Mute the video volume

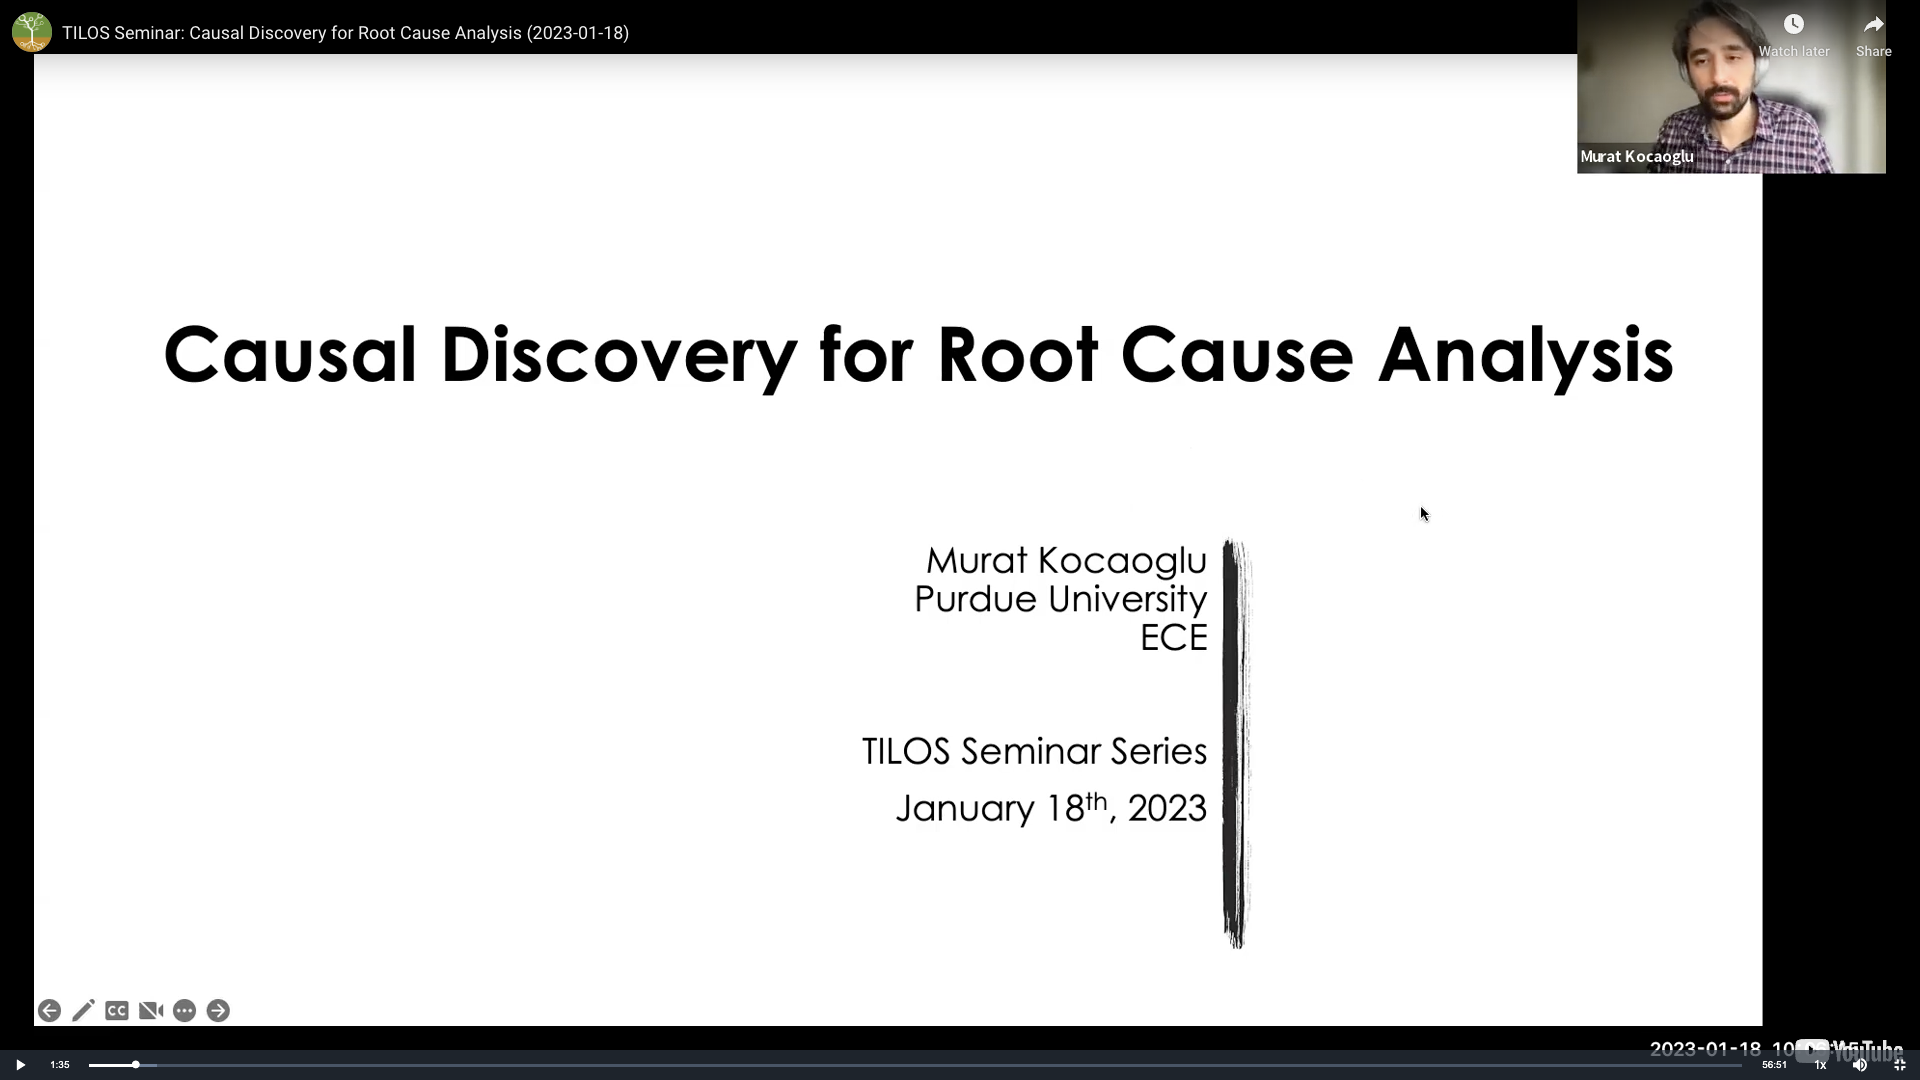(x=1859, y=1065)
